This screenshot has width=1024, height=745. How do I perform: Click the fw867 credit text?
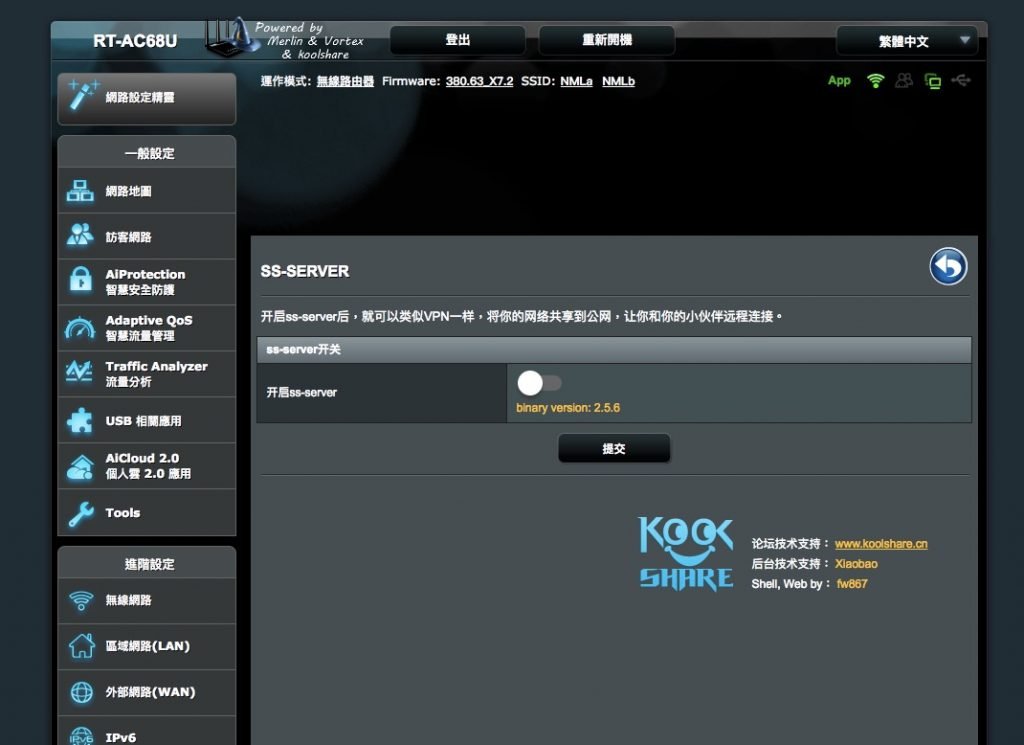[852, 584]
